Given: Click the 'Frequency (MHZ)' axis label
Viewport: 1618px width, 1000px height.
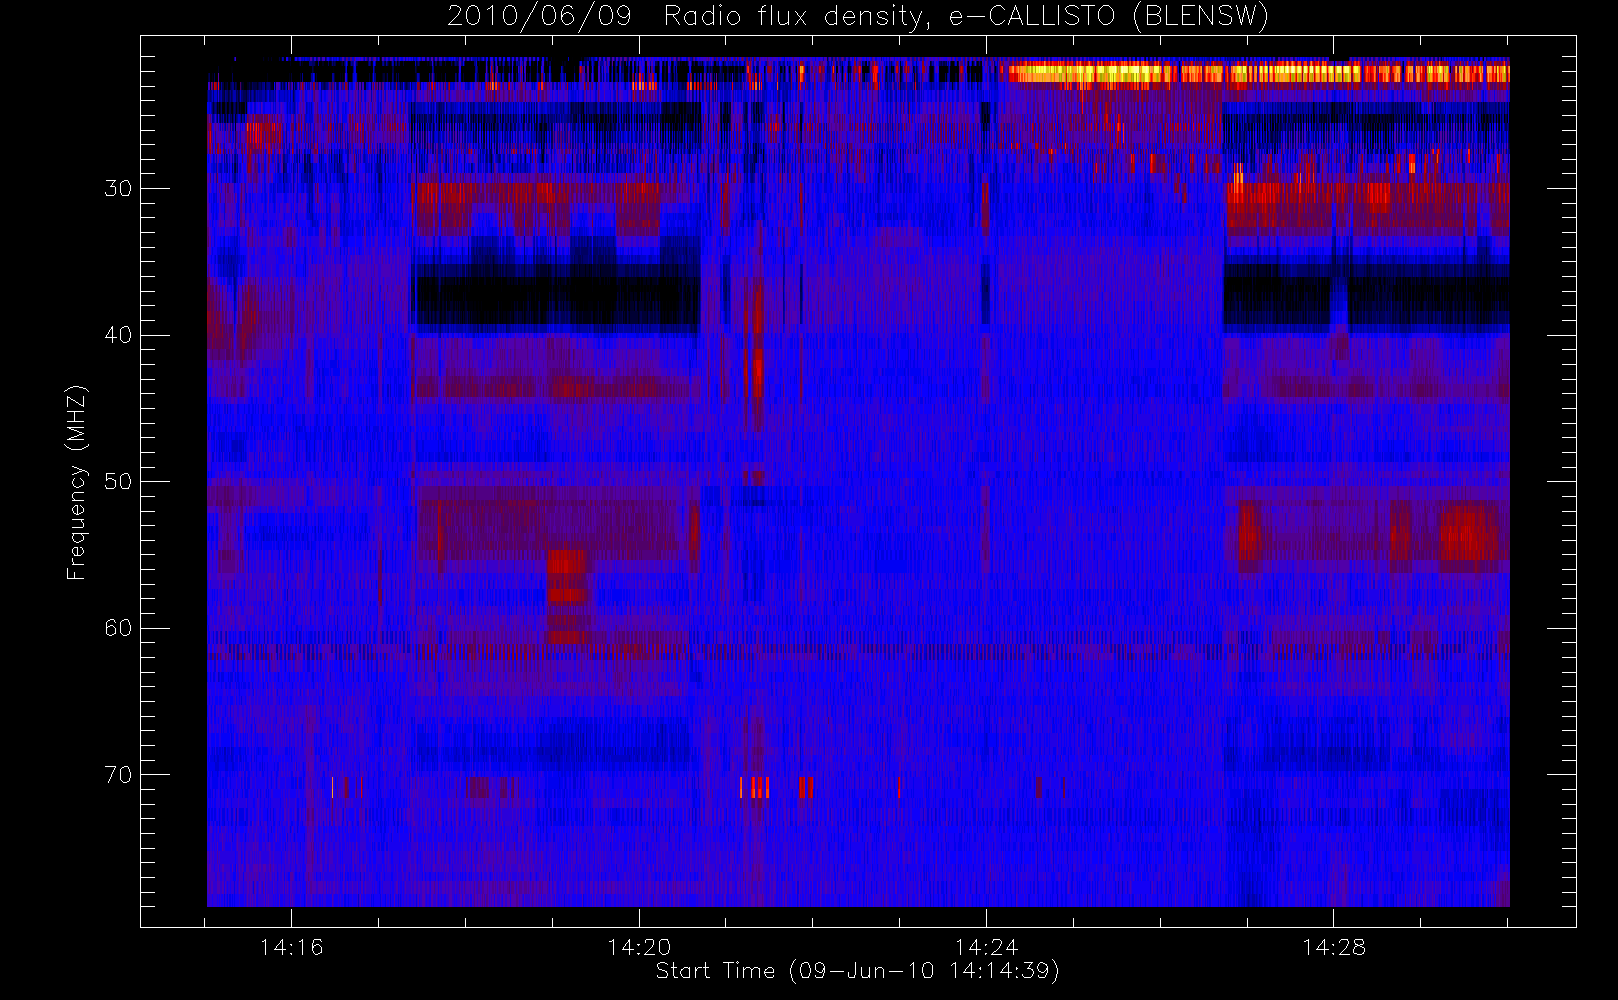Looking at the screenshot, I should tap(76, 482).
